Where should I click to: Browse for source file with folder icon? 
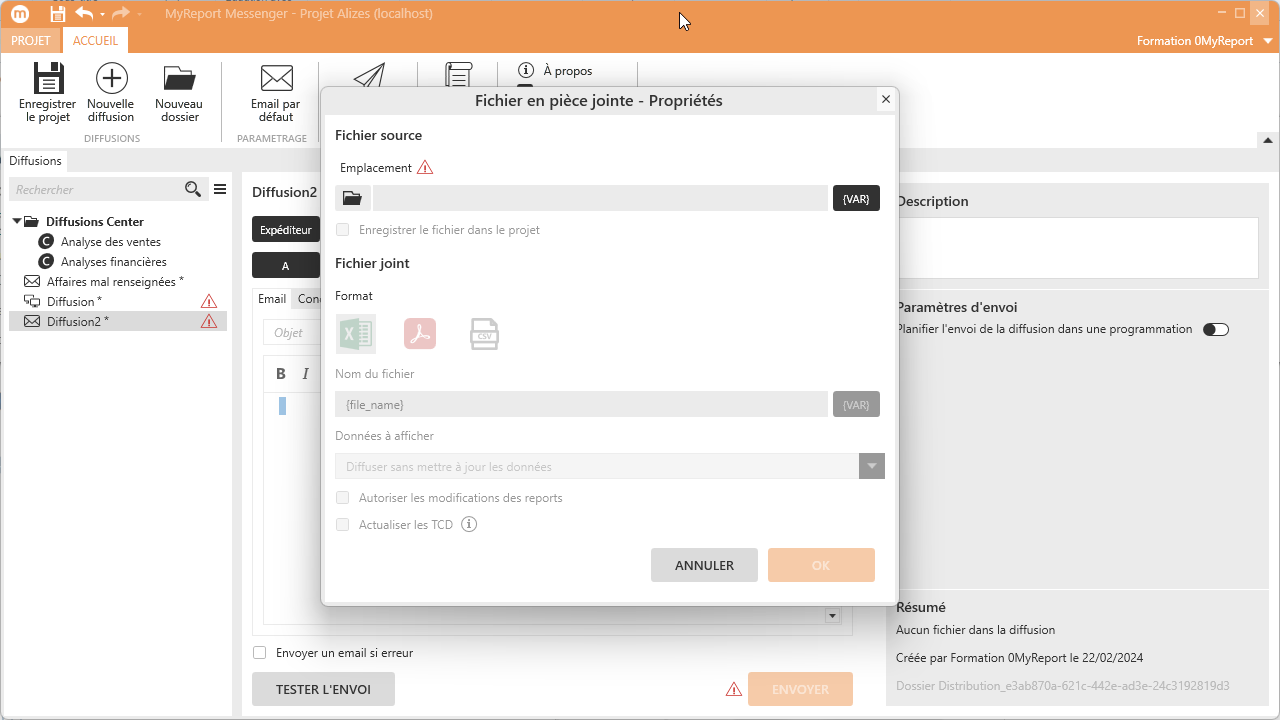(x=352, y=198)
